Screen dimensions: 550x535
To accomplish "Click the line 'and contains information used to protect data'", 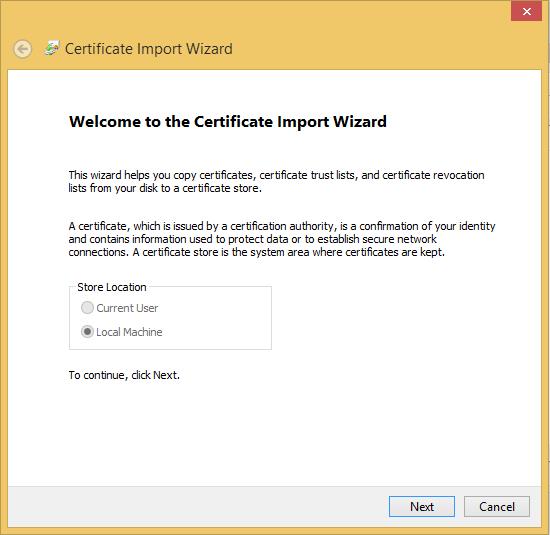I will pos(253,239).
